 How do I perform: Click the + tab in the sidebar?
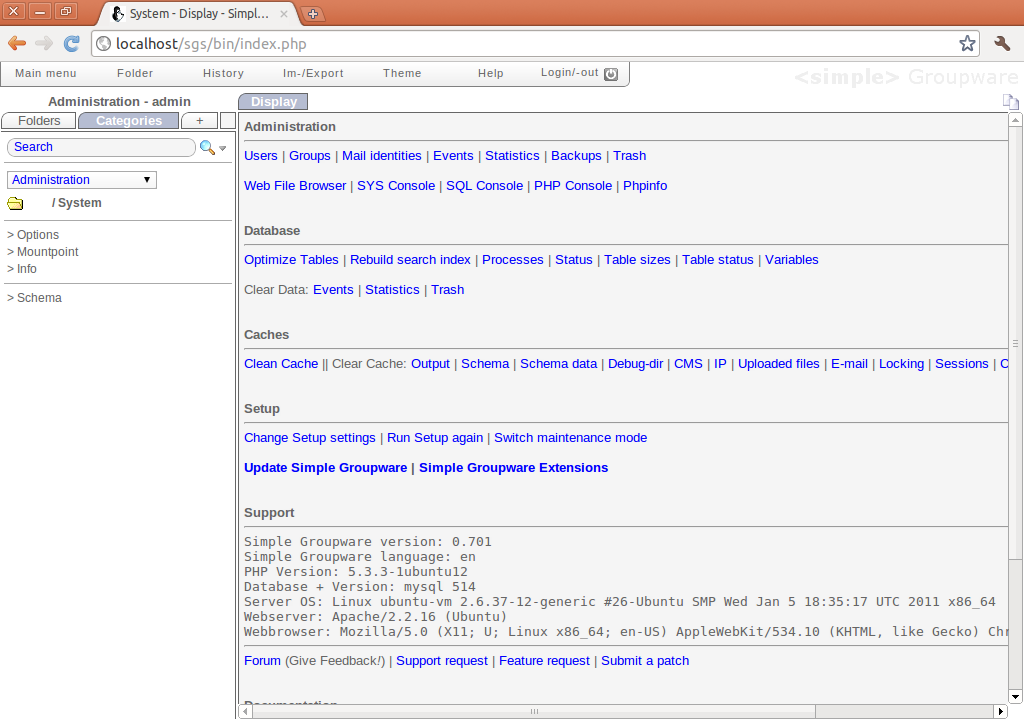tap(200, 121)
